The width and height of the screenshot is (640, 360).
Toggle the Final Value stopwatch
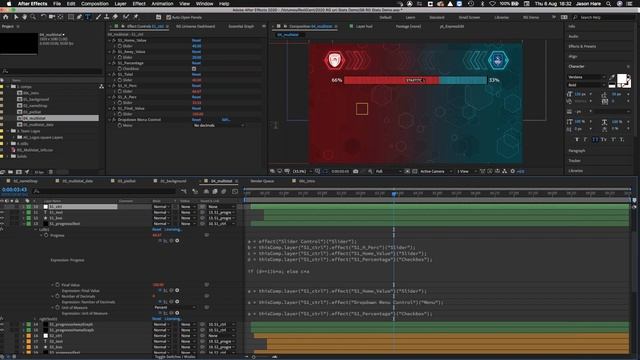coord(57,285)
